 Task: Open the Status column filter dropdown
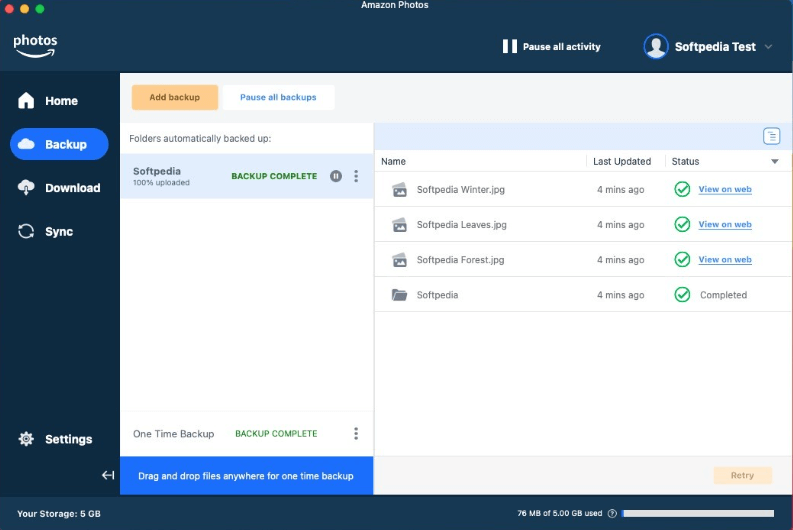point(774,161)
